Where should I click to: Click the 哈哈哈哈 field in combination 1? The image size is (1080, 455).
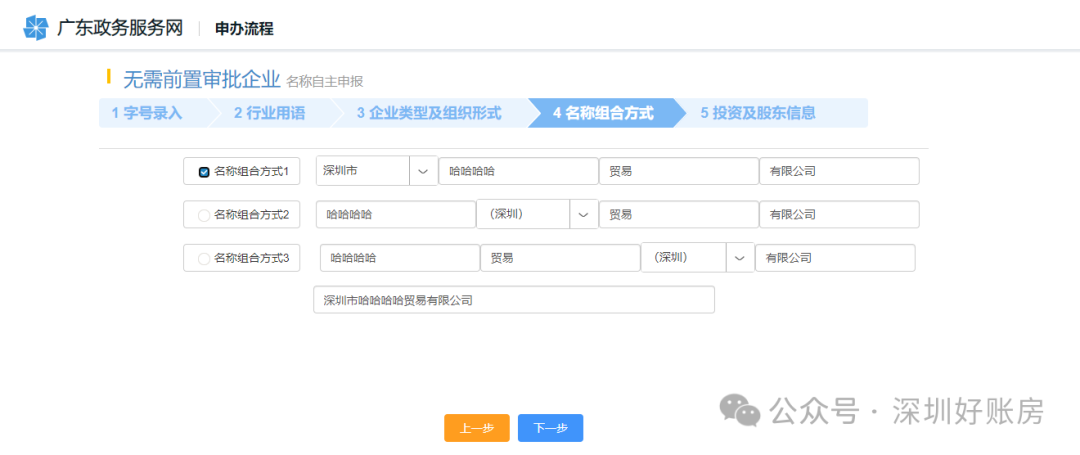click(519, 171)
